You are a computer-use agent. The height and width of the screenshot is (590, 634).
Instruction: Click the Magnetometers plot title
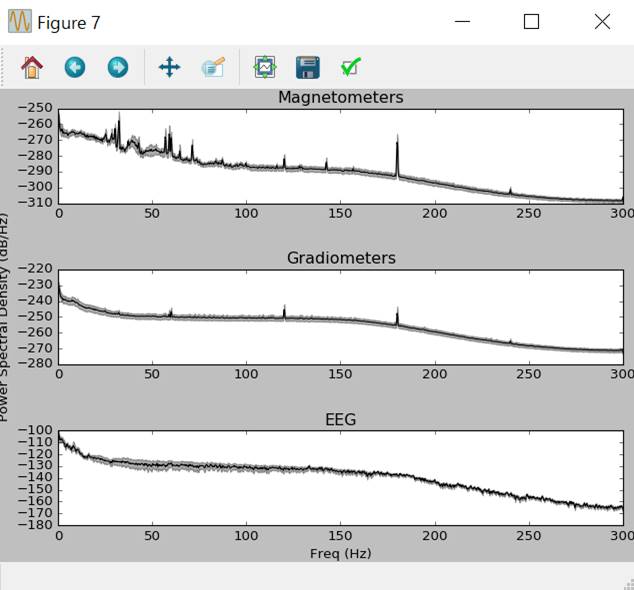(340, 97)
